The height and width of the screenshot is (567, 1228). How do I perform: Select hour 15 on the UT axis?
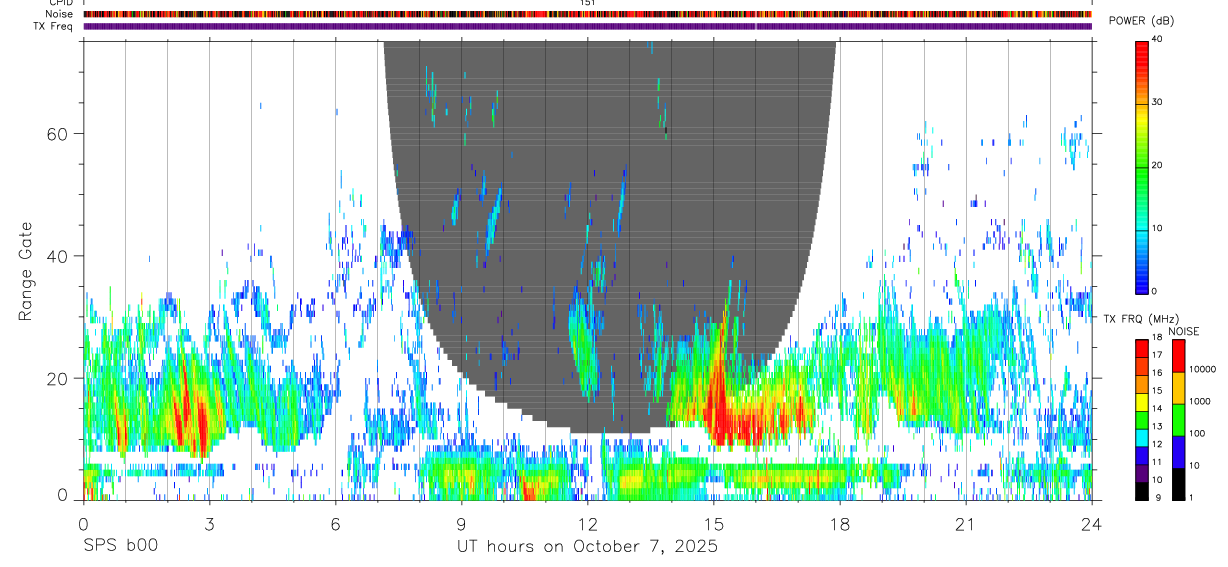[713, 522]
